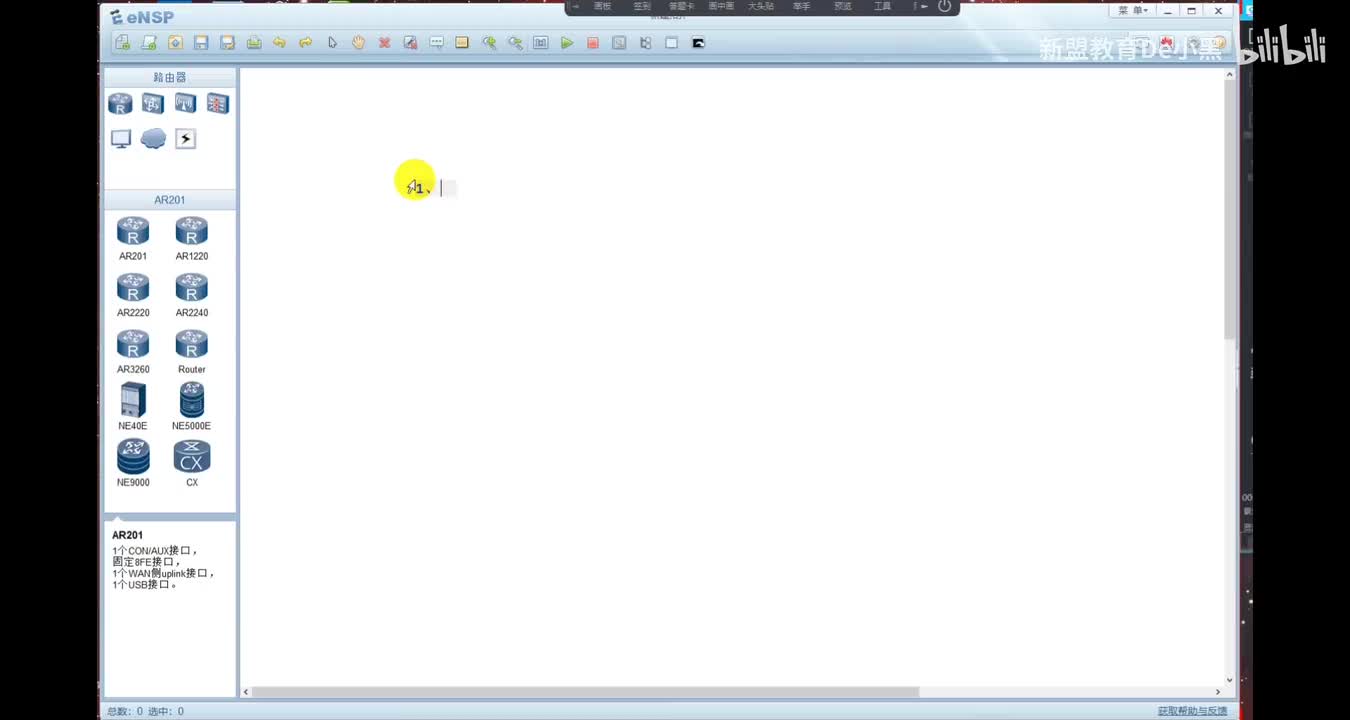Image resolution: width=1350 pixels, height=720 pixels.
Task: Select the text note tool
Action: pyautogui.click(x=436, y=43)
